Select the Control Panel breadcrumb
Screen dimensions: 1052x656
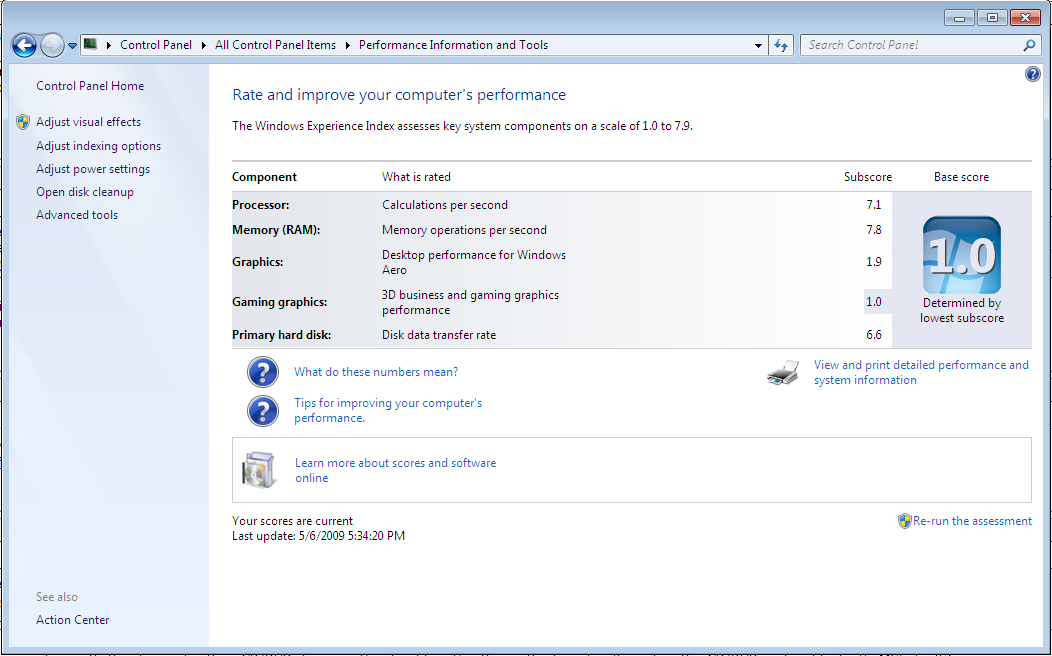click(x=156, y=45)
